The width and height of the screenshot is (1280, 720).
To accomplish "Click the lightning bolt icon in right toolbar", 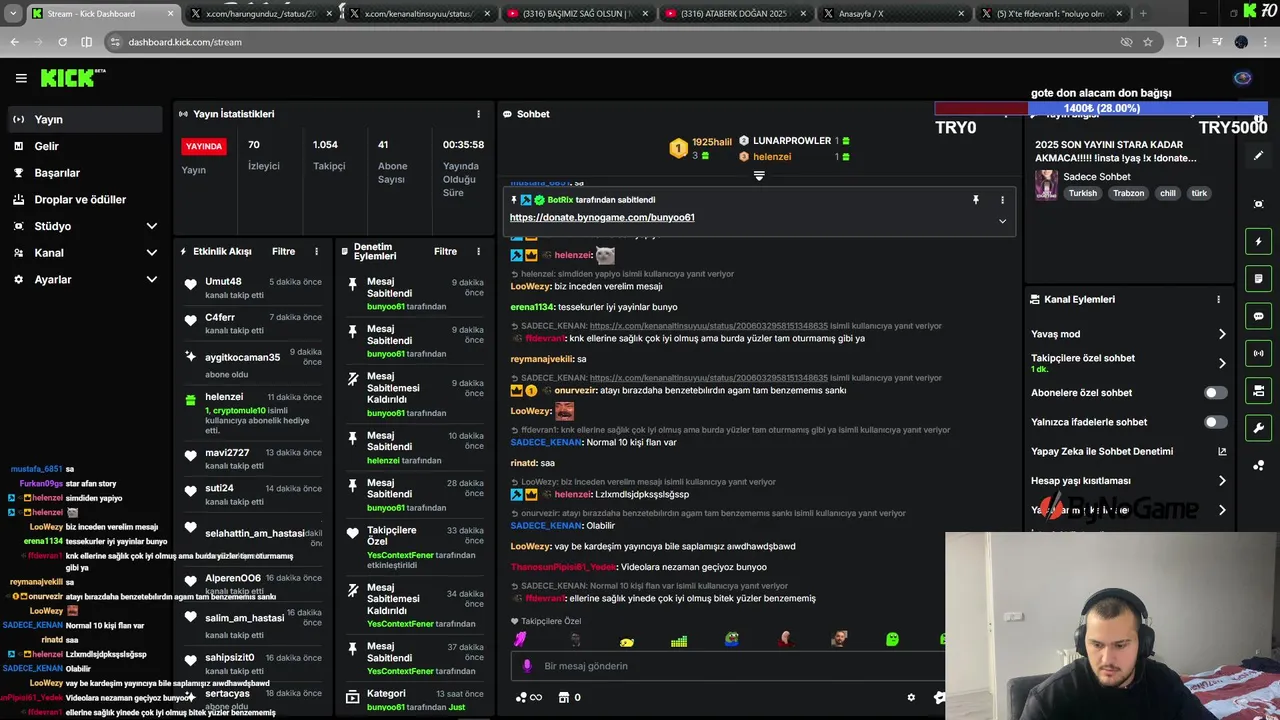I will 1258,241.
